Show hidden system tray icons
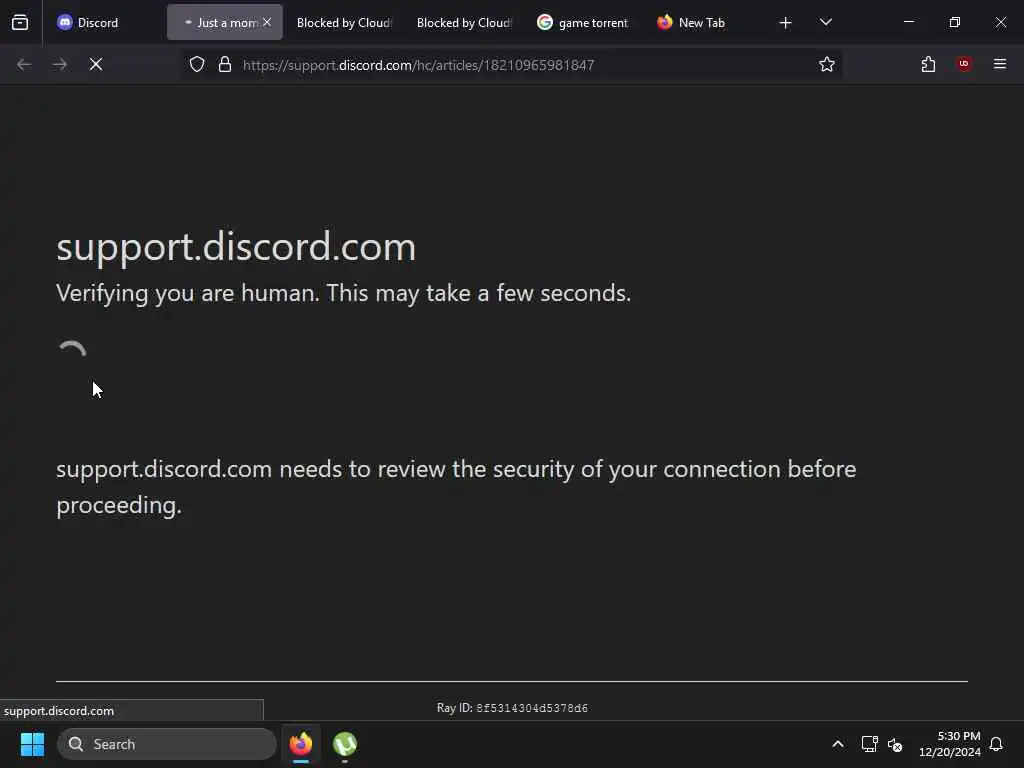Screen dimensions: 1024x768 838,744
